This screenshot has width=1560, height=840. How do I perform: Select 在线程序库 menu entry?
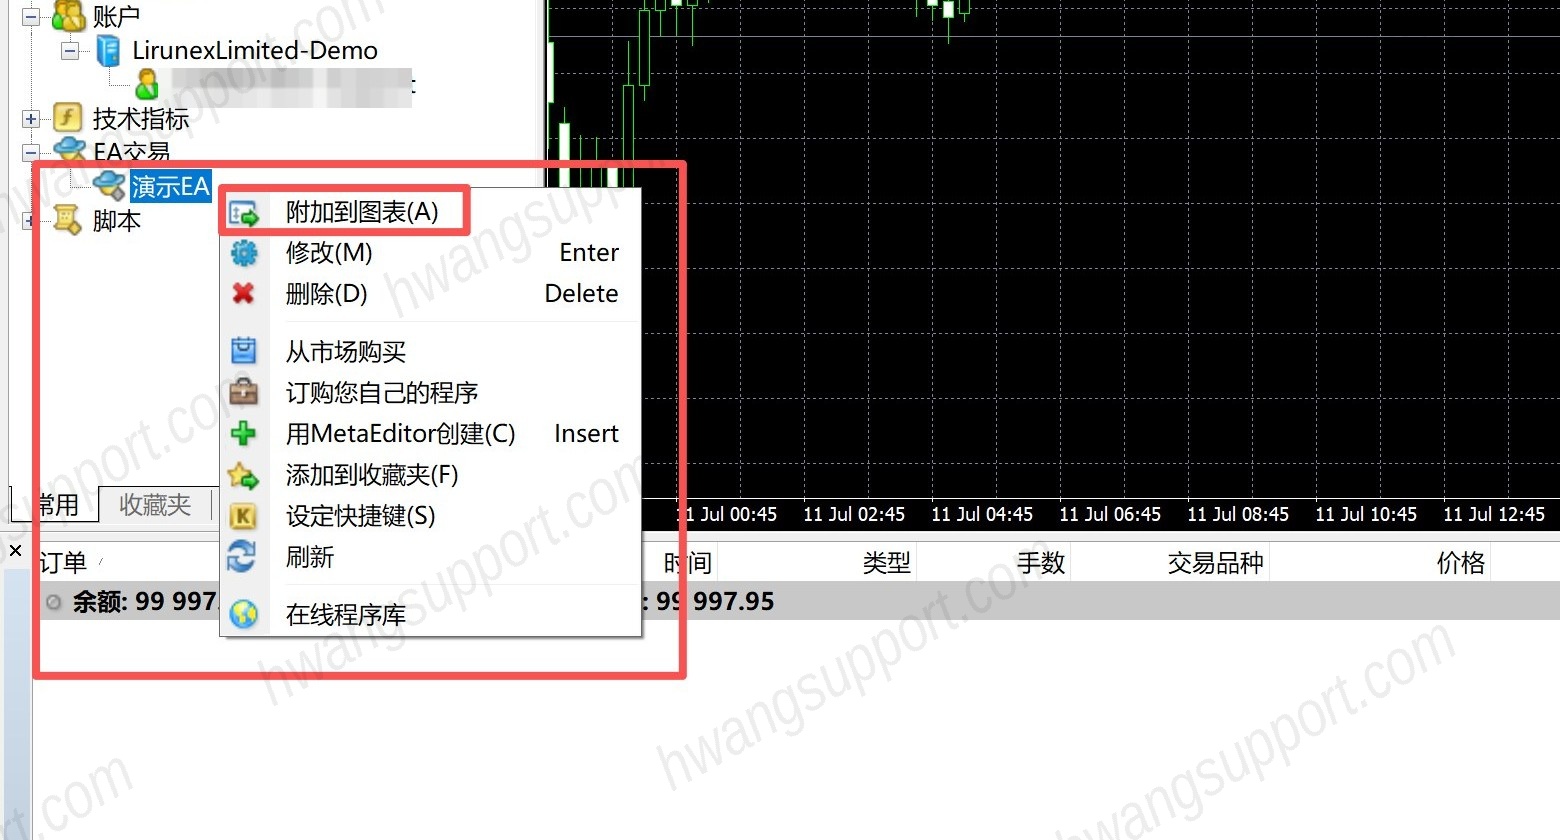[x=431, y=615]
